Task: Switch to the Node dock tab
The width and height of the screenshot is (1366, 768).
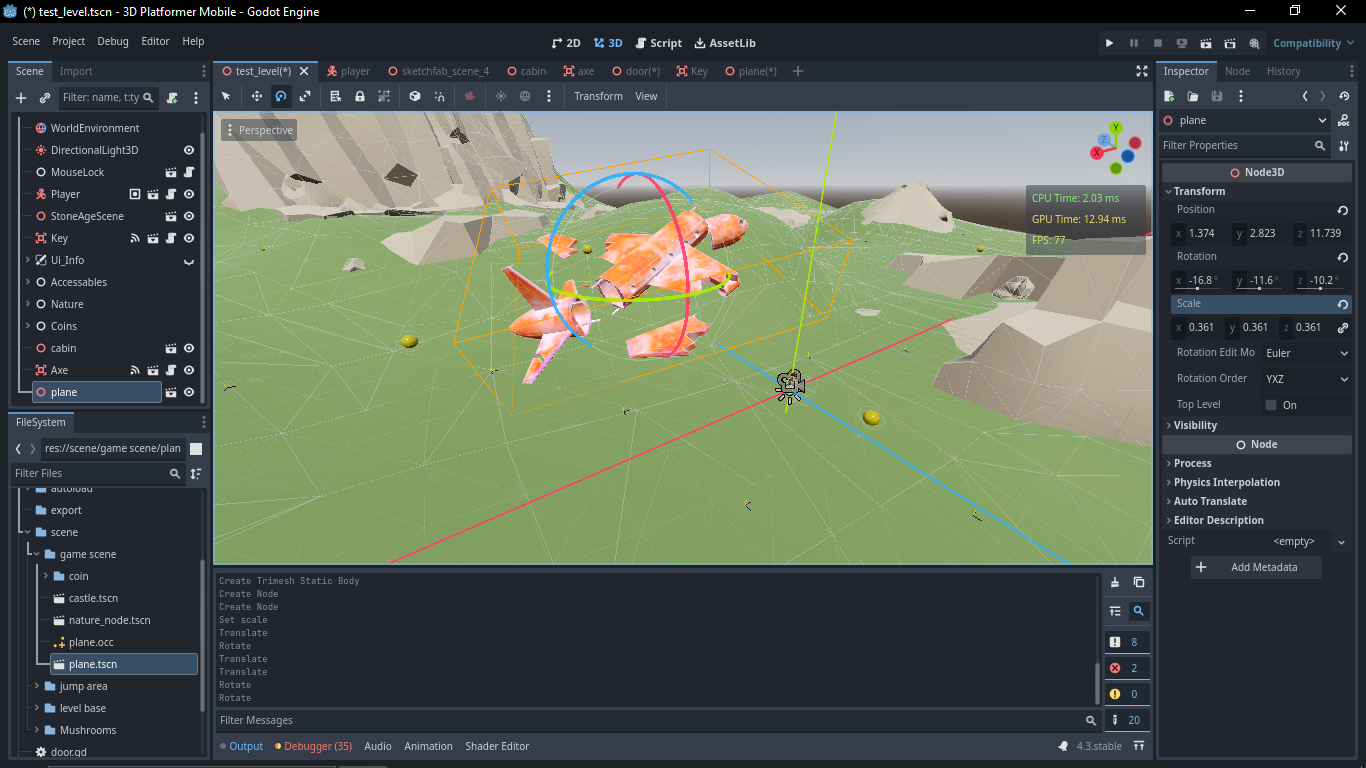Action: click(x=1237, y=71)
